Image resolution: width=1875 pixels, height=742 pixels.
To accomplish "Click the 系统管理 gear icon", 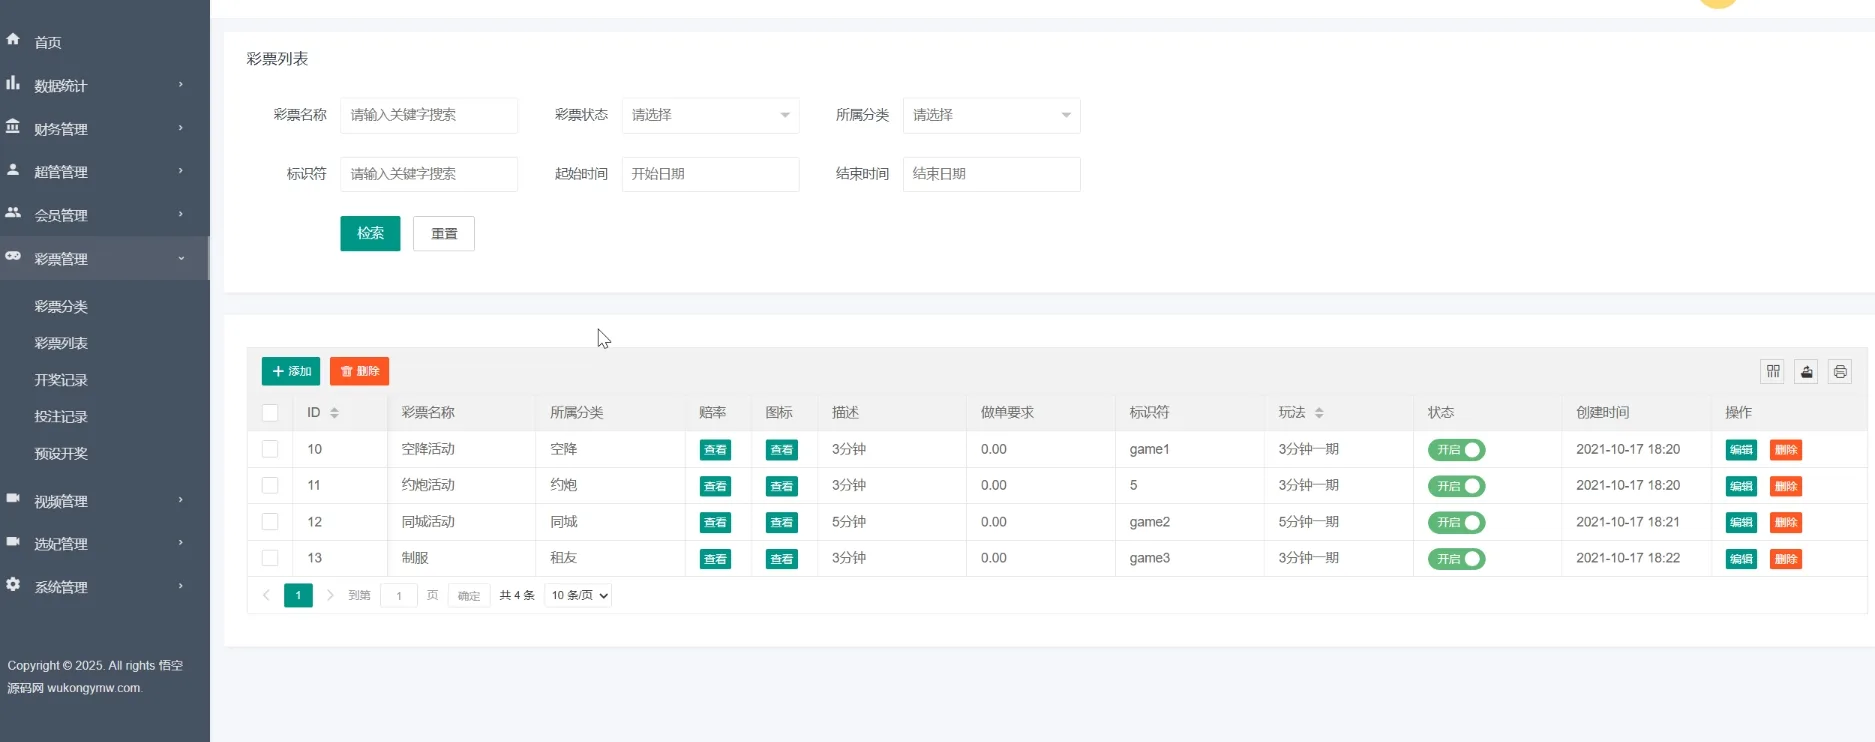I will click(13, 585).
